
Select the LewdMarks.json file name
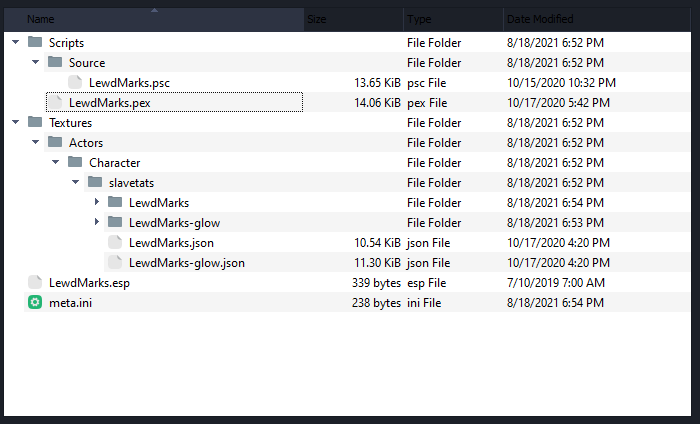[171, 243]
